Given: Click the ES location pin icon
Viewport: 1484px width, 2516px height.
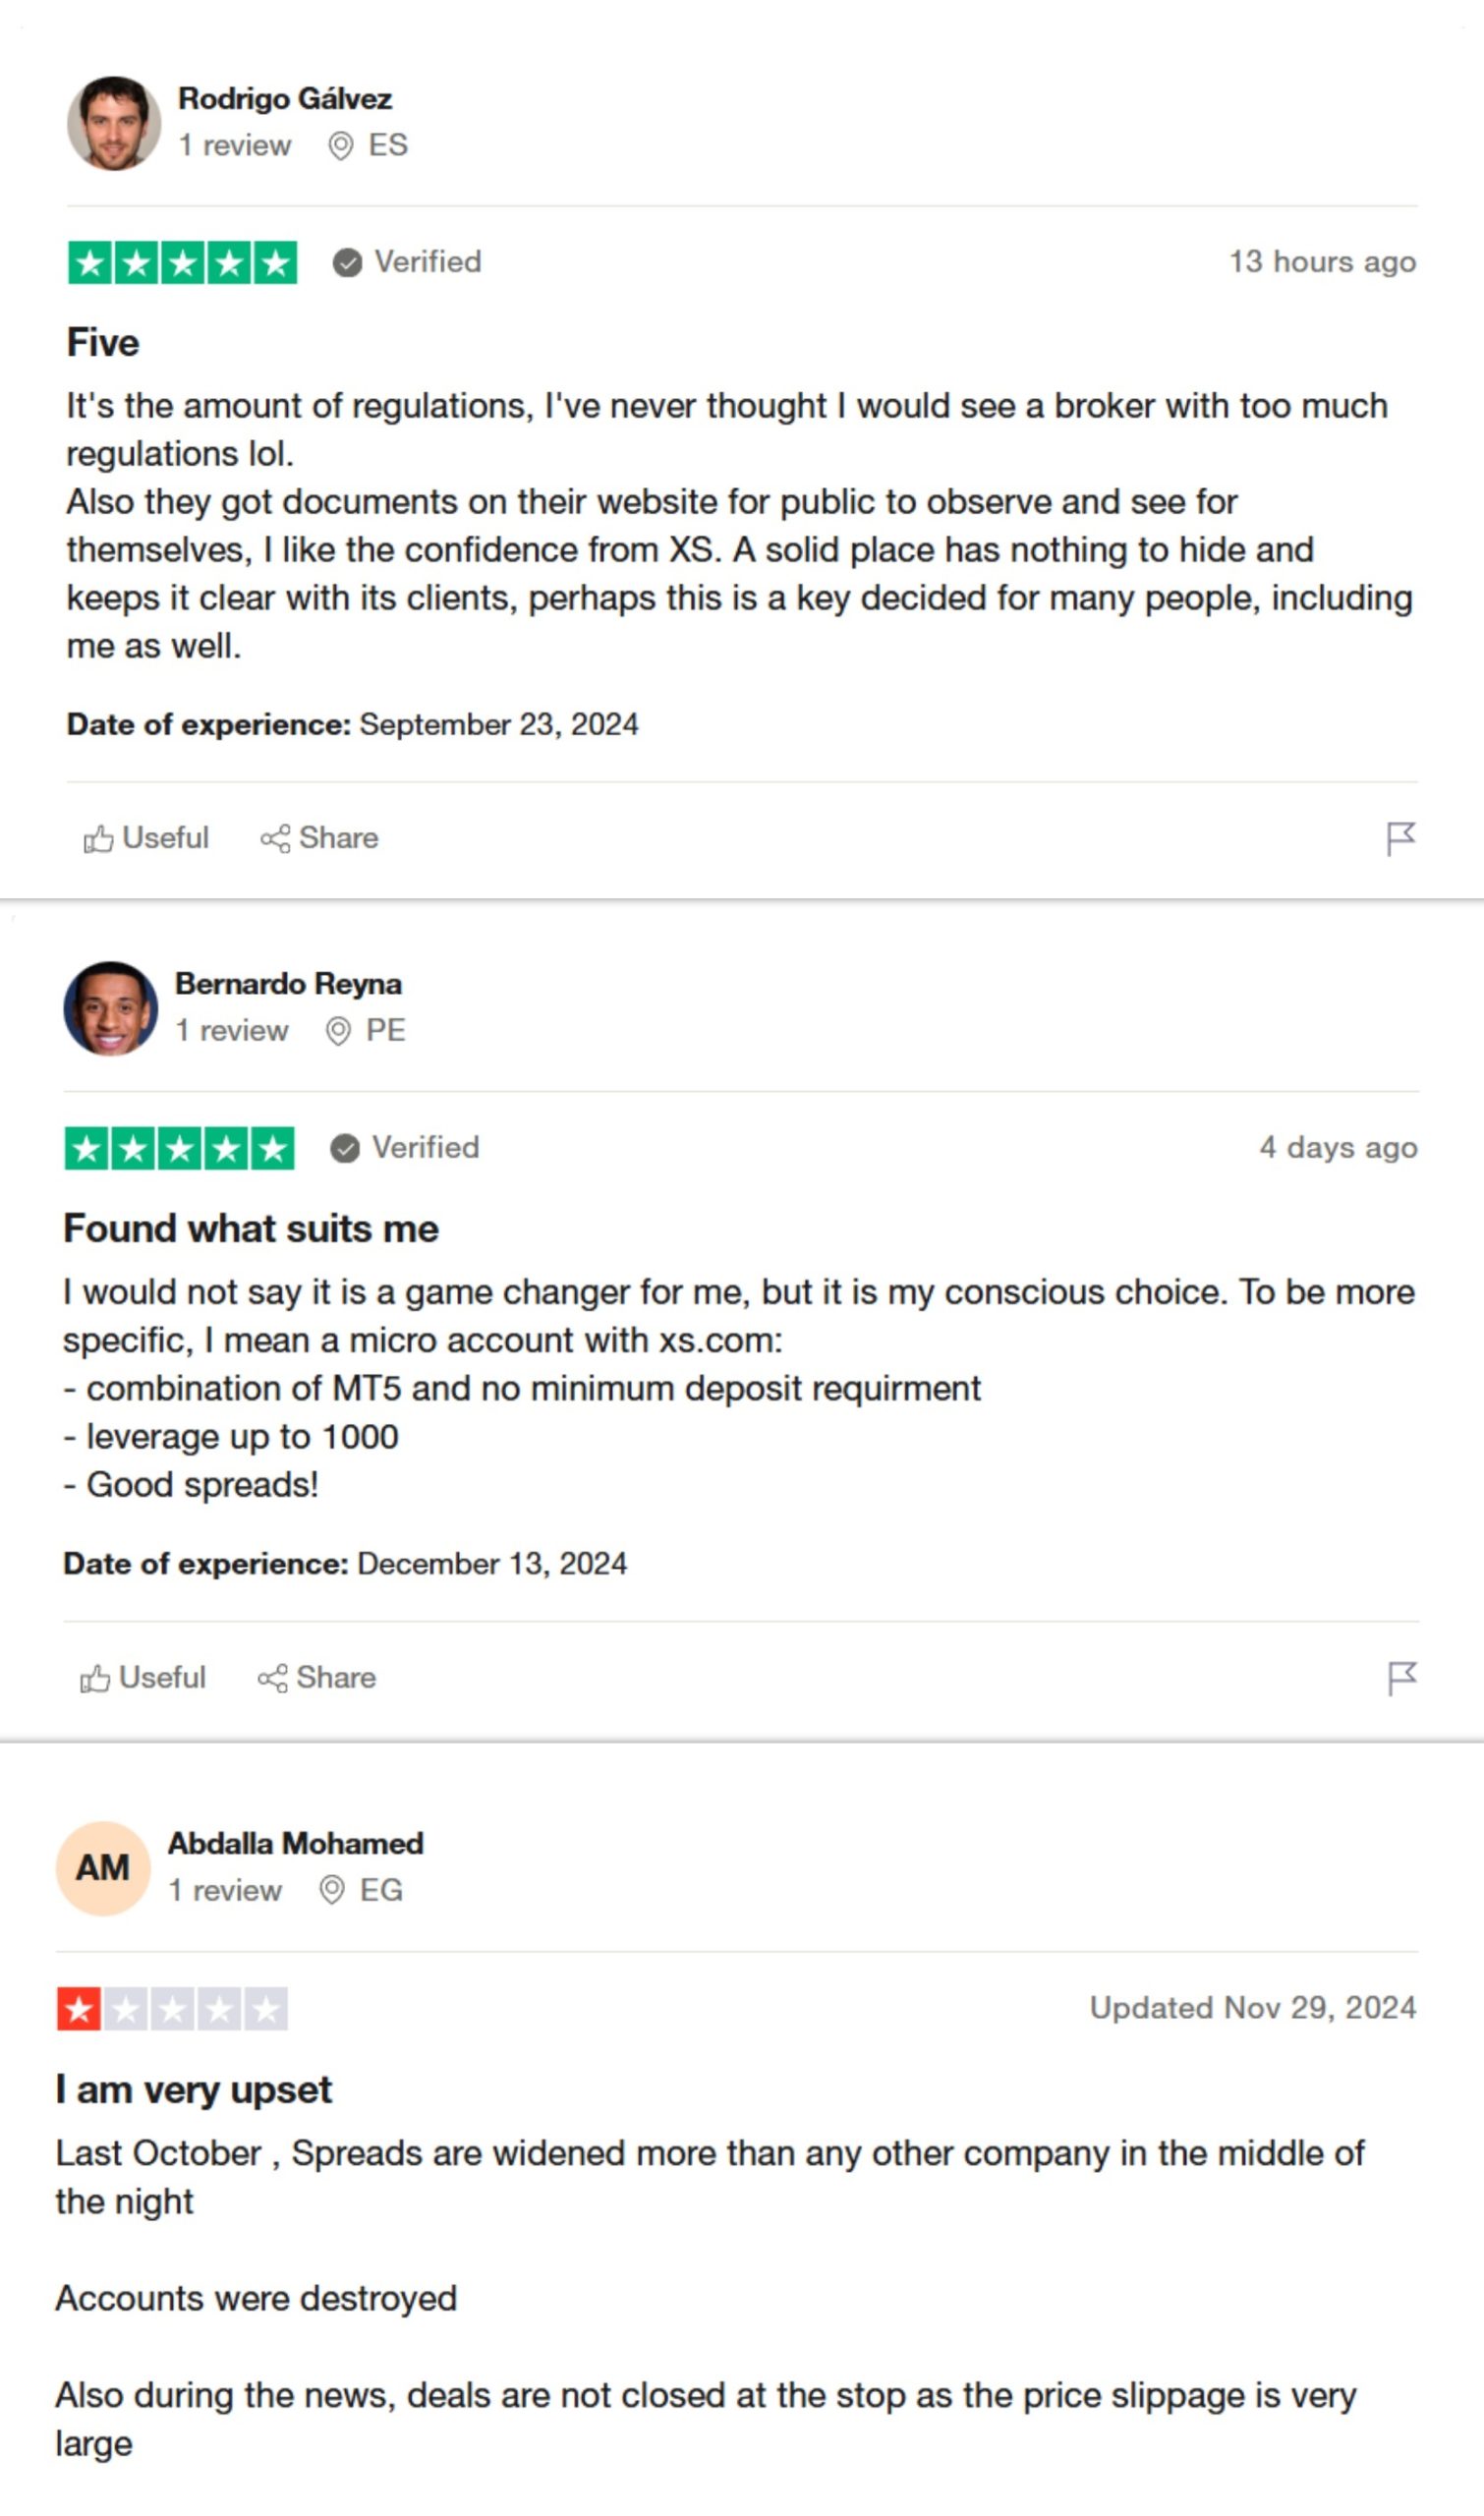Looking at the screenshot, I should click(x=341, y=146).
